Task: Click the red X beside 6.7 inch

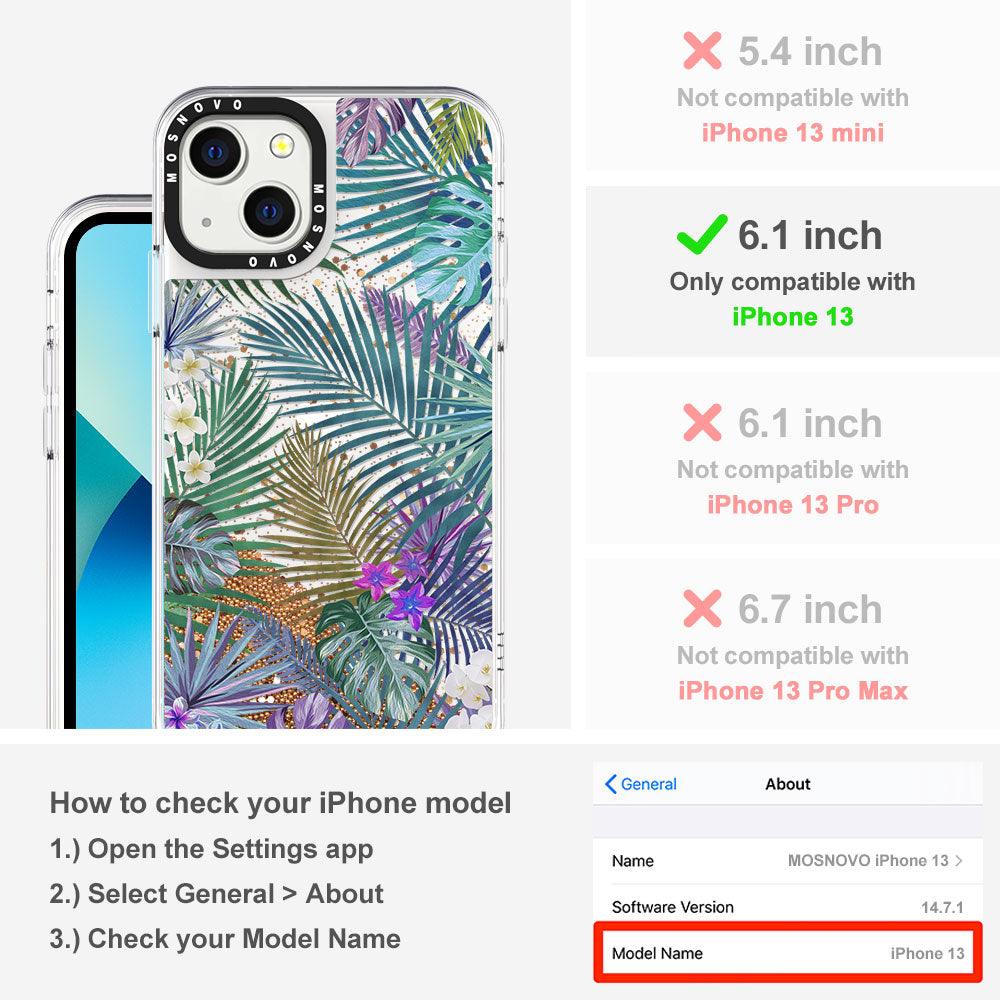Action: tap(702, 608)
